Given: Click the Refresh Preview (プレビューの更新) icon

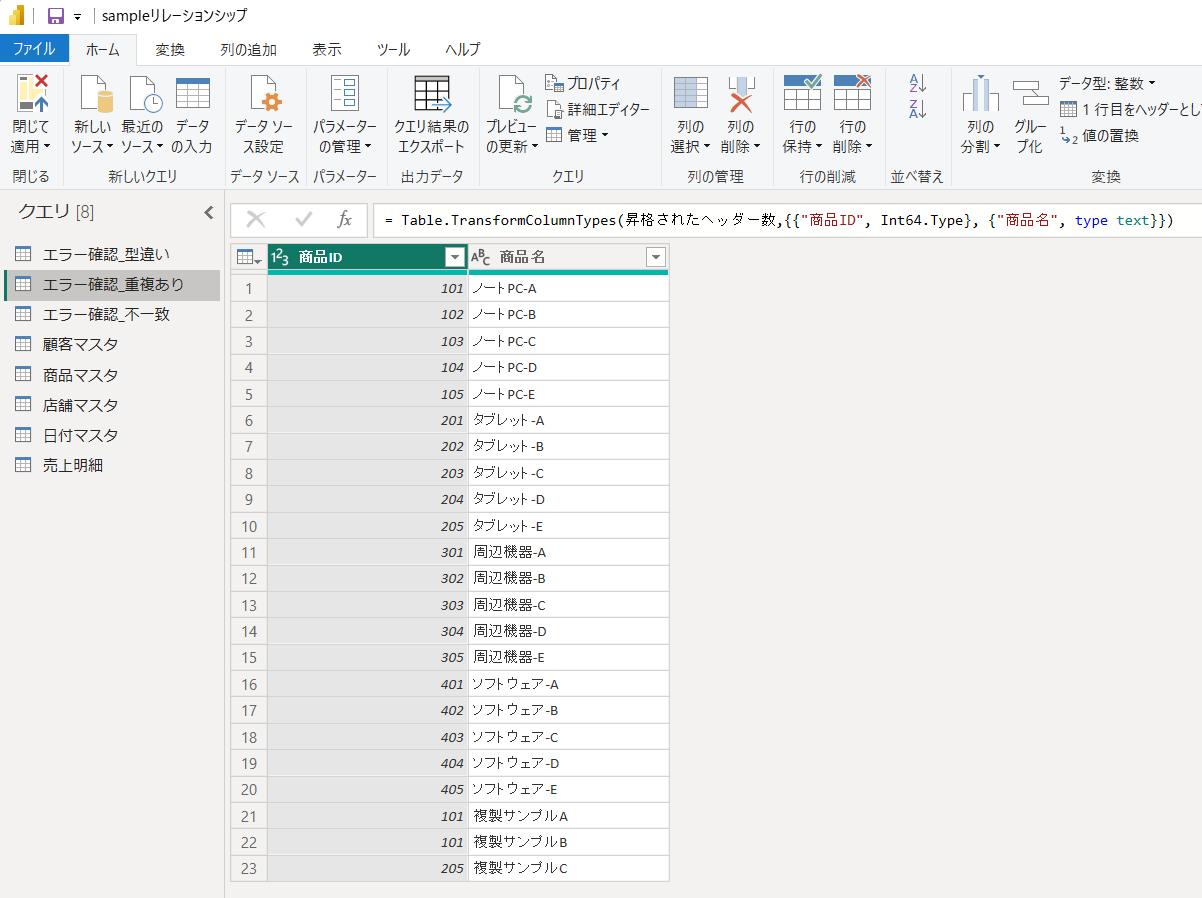Looking at the screenshot, I should click(x=513, y=93).
